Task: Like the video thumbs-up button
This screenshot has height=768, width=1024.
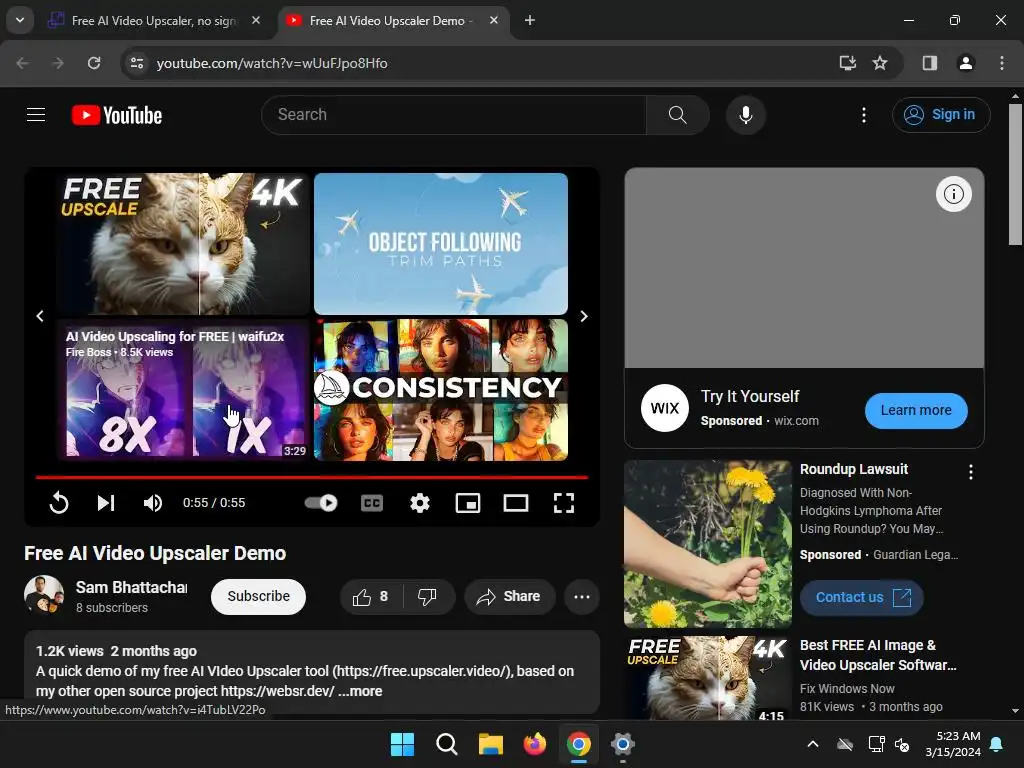Action: pyautogui.click(x=371, y=596)
